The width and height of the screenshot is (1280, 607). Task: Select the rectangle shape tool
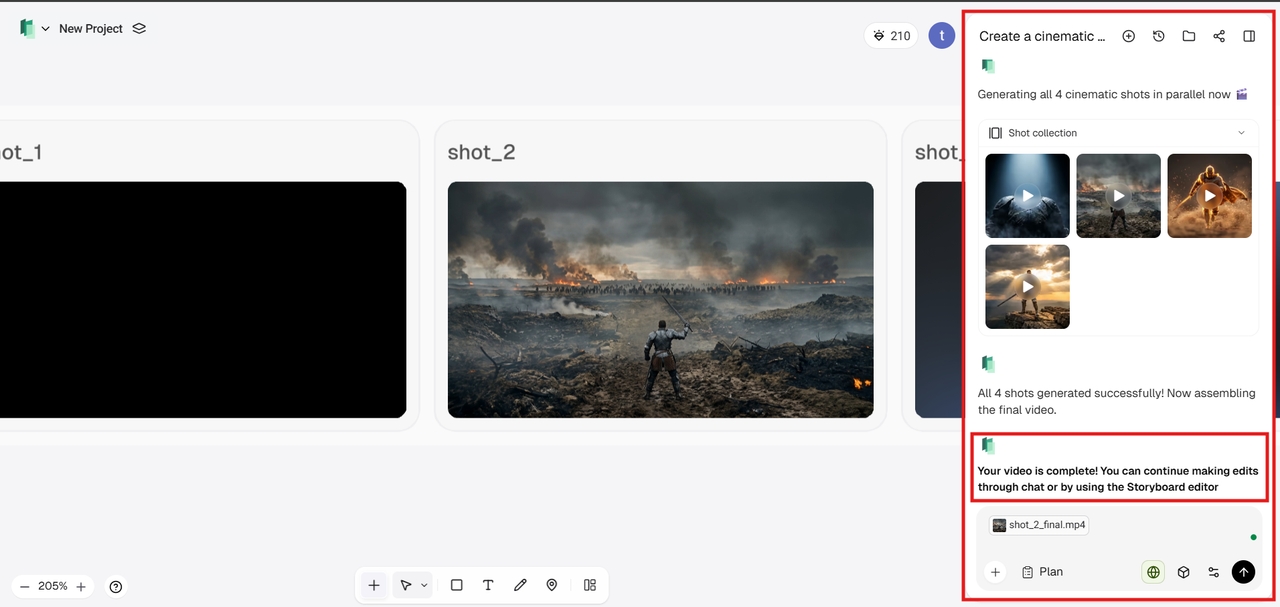(x=456, y=585)
